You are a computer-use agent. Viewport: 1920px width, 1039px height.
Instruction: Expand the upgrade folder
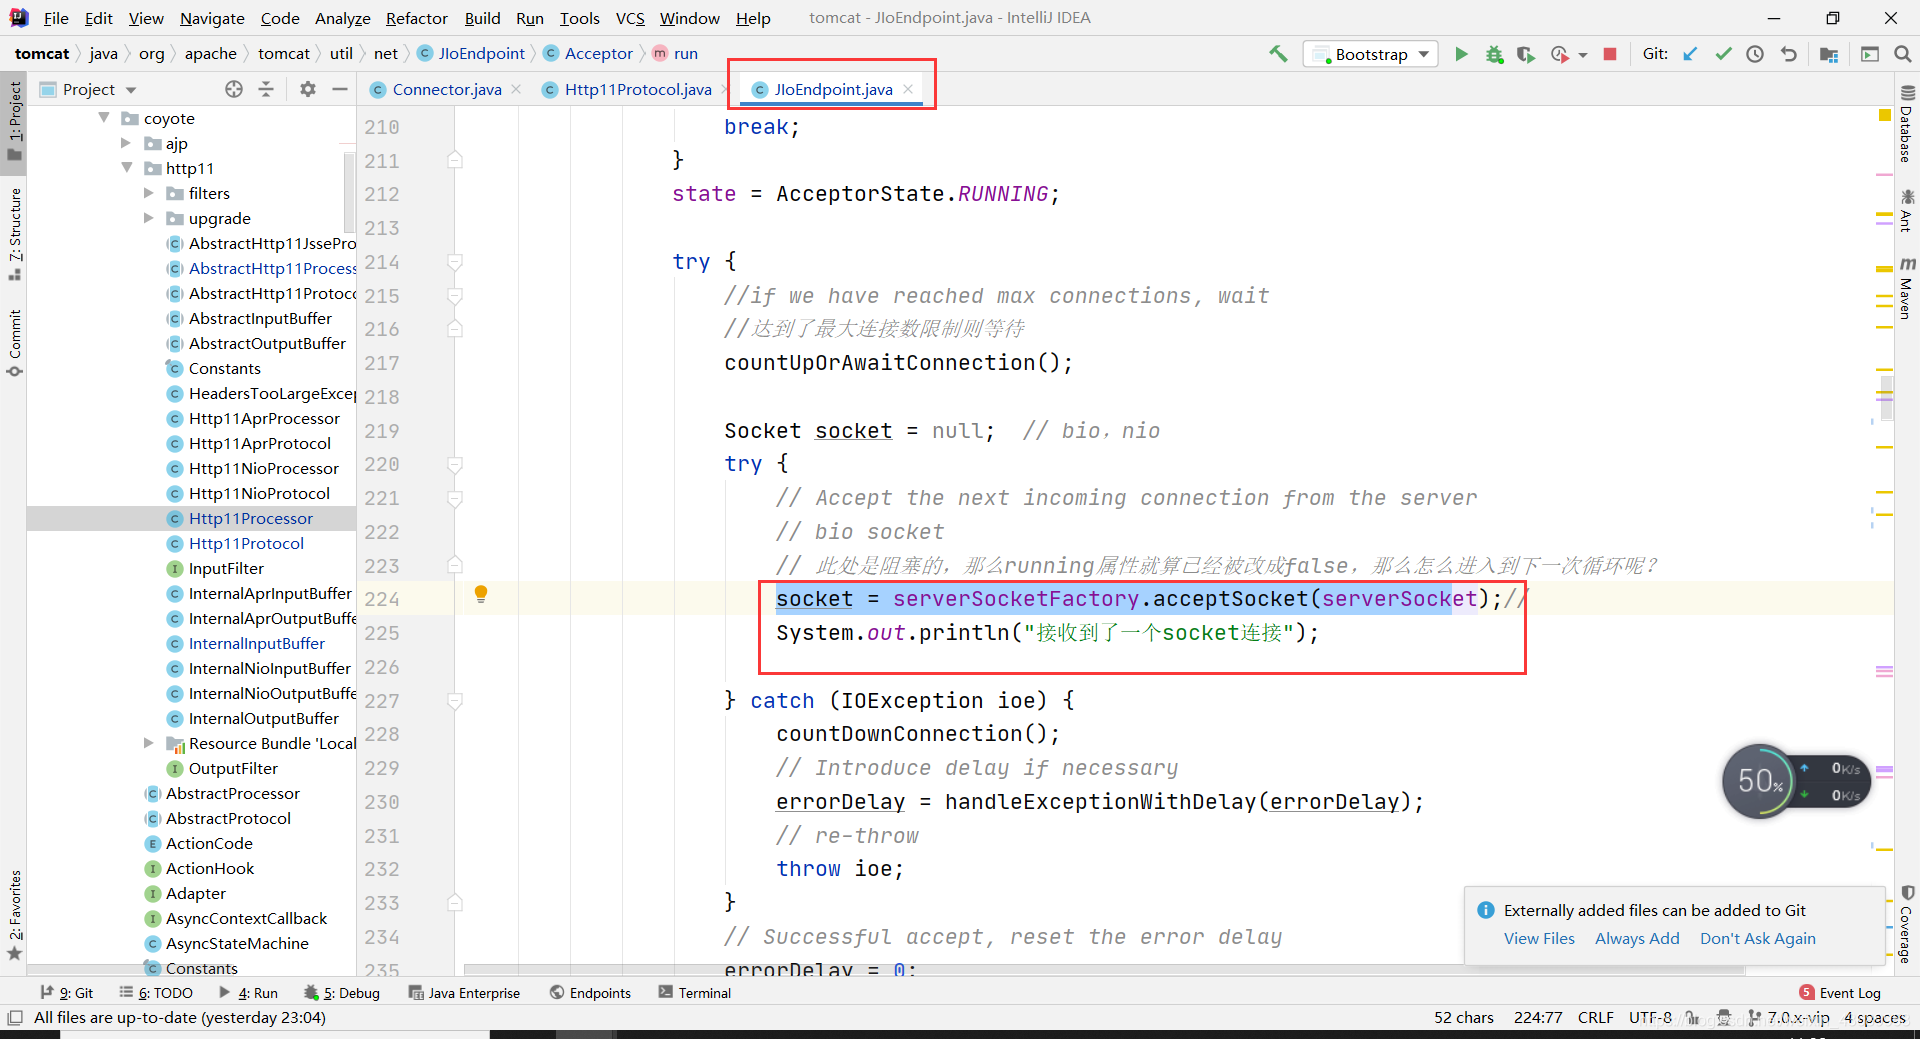pyautogui.click(x=148, y=218)
